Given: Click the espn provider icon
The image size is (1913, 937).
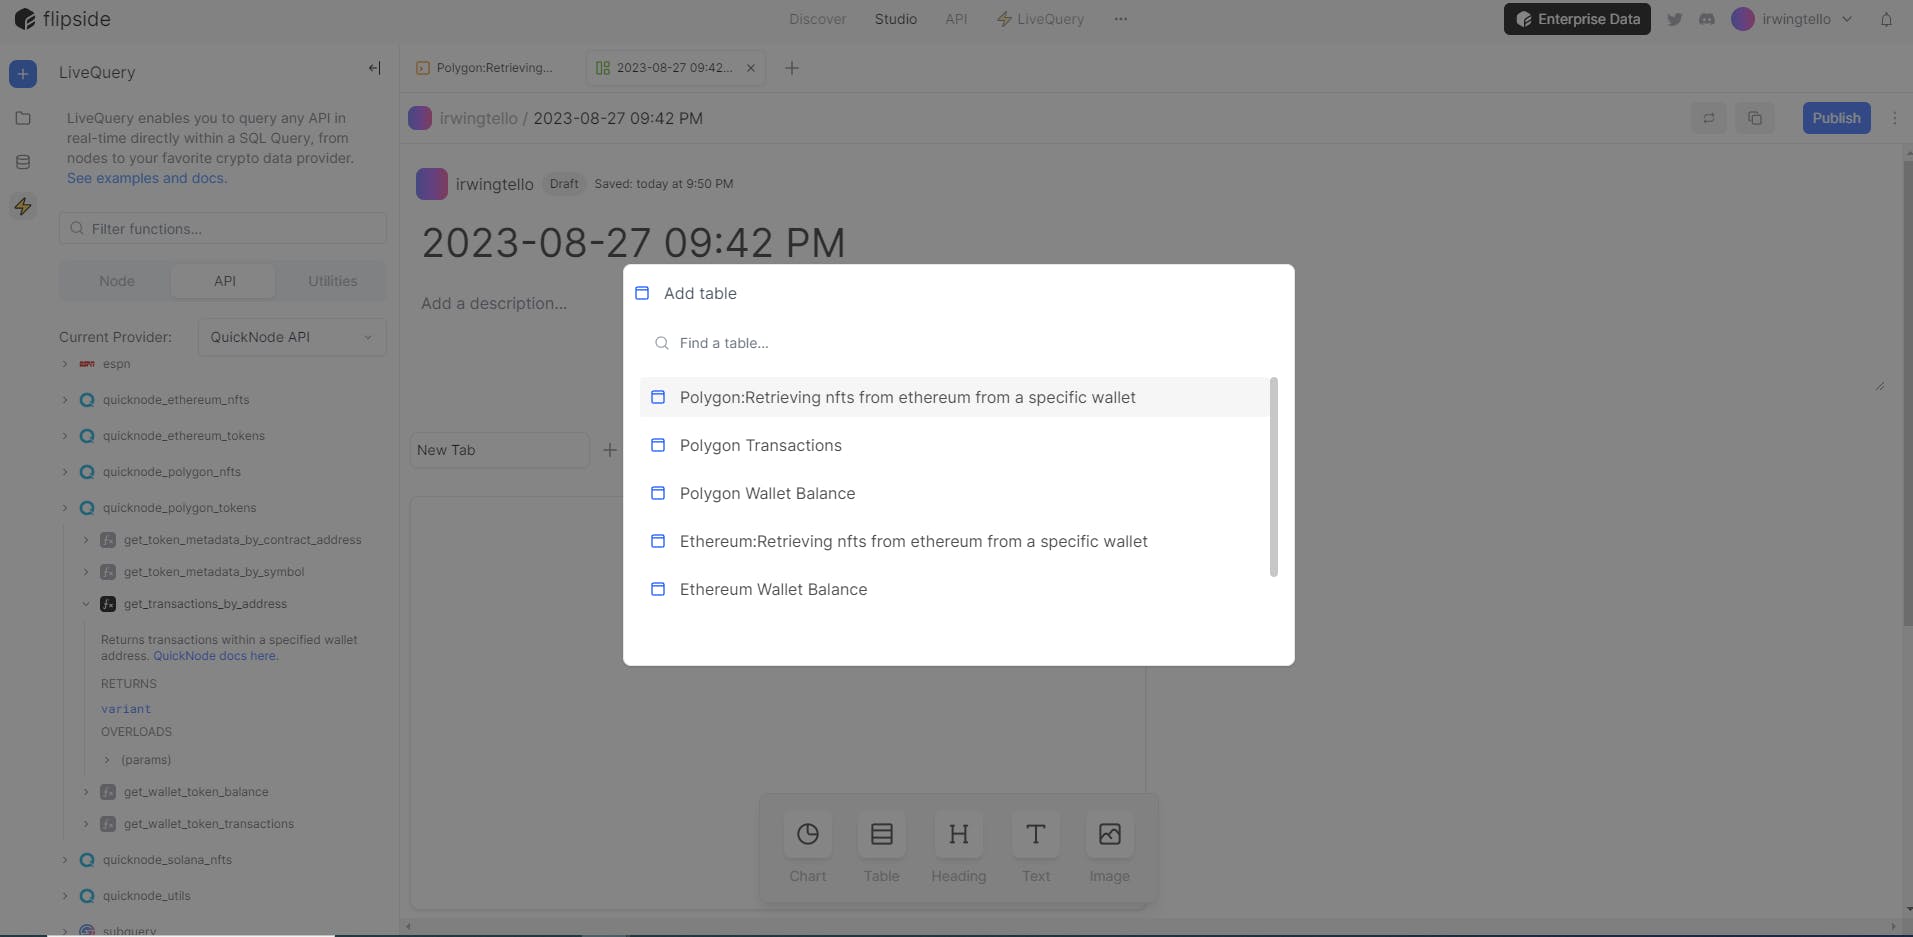Looking at the screenshot, I should [x=87, y=364].
